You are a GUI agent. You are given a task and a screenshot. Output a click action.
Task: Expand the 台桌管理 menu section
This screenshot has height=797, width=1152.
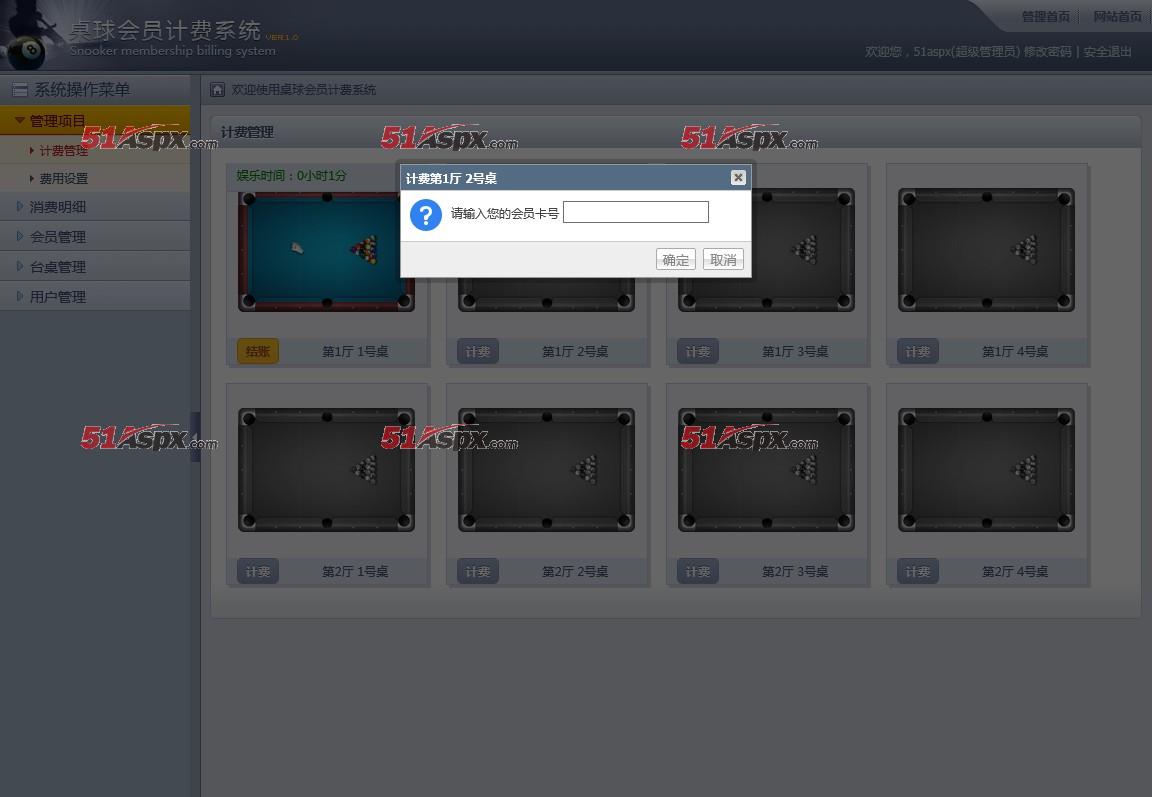tap(95, 267)
